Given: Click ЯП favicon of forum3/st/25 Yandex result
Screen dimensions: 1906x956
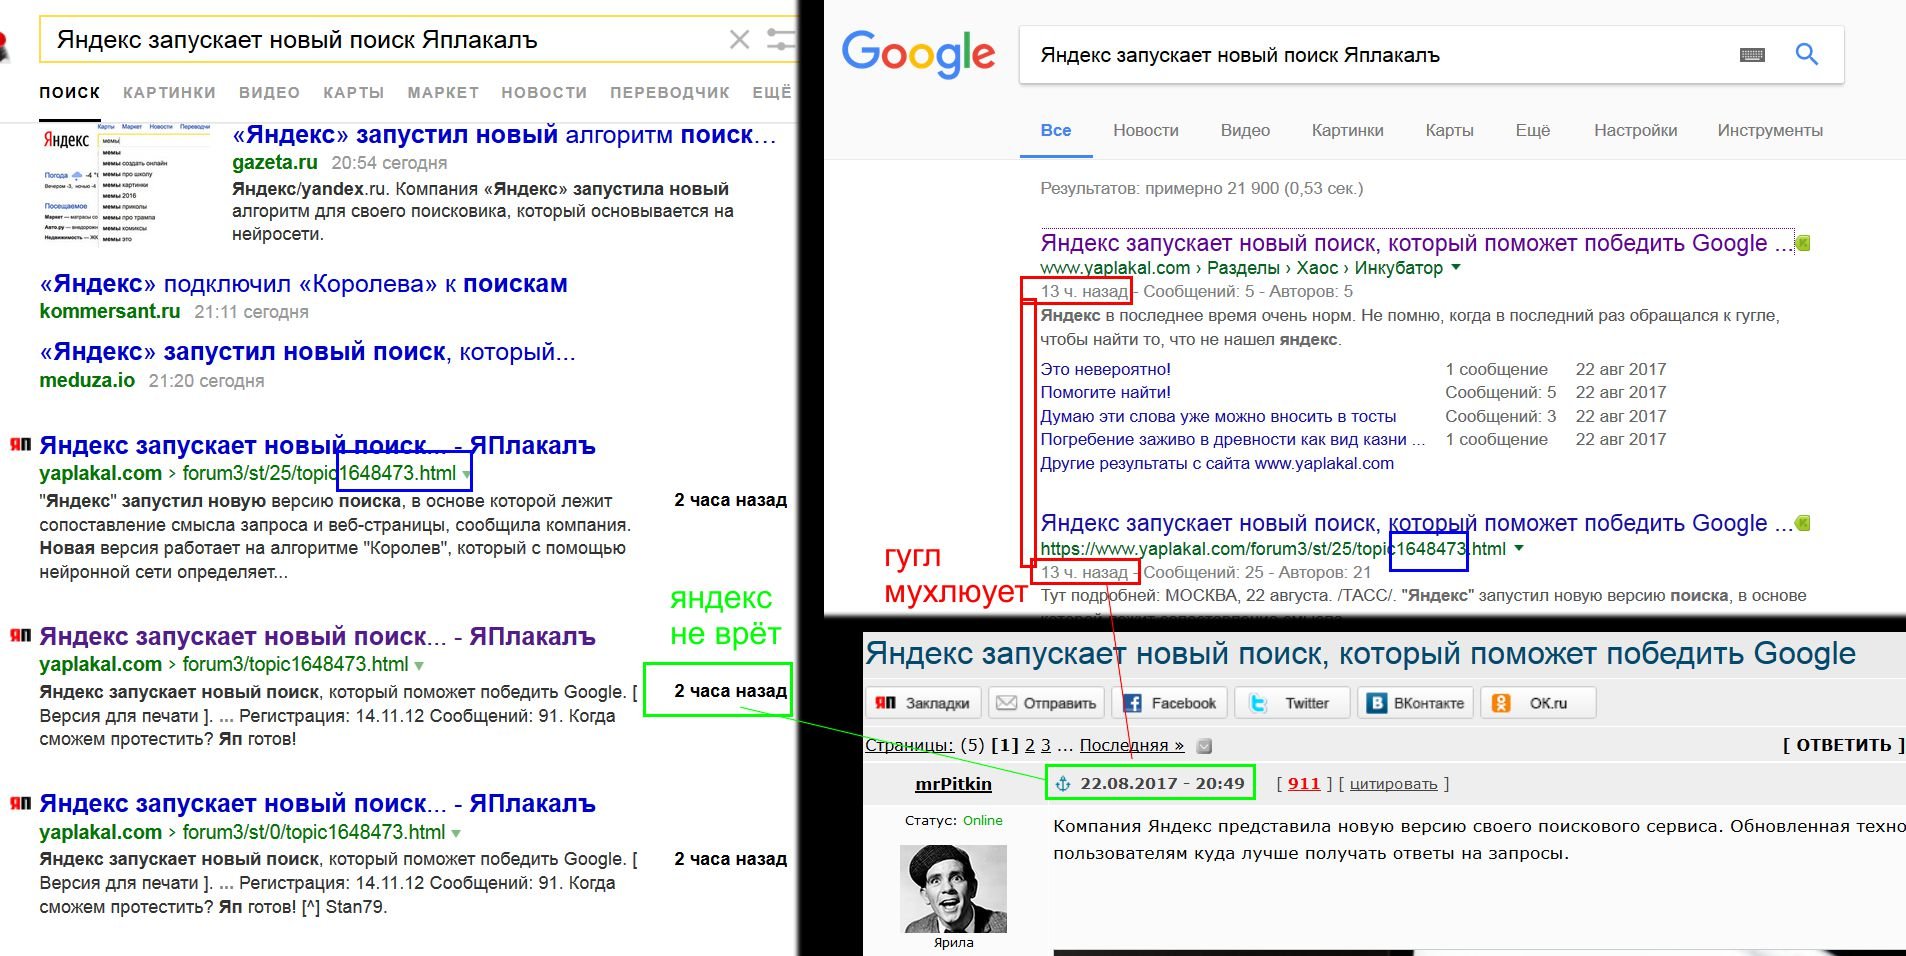Looking at the screenshot, I should (x=20, y=444).
